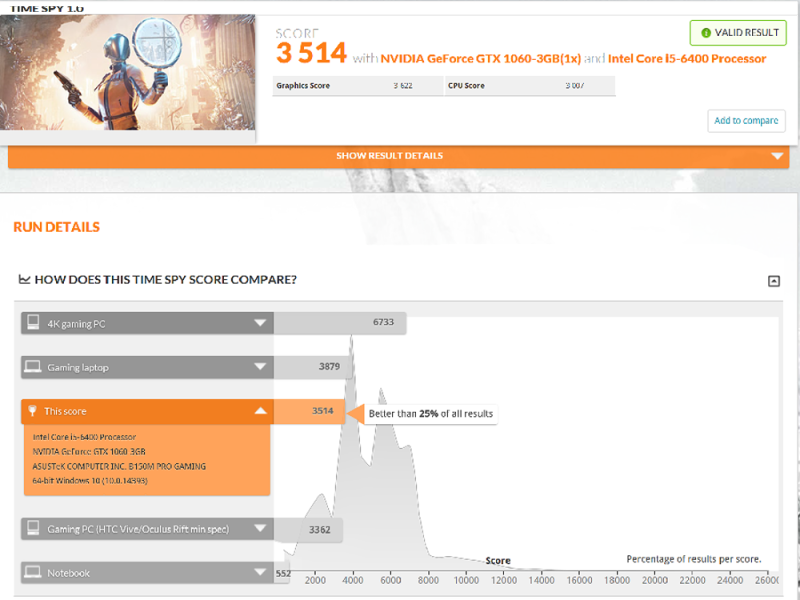Click the Graphics Score label
Image resolution: width=800 pixels, height=600 pixels.
pyautogui.click(x=303, y=86)
